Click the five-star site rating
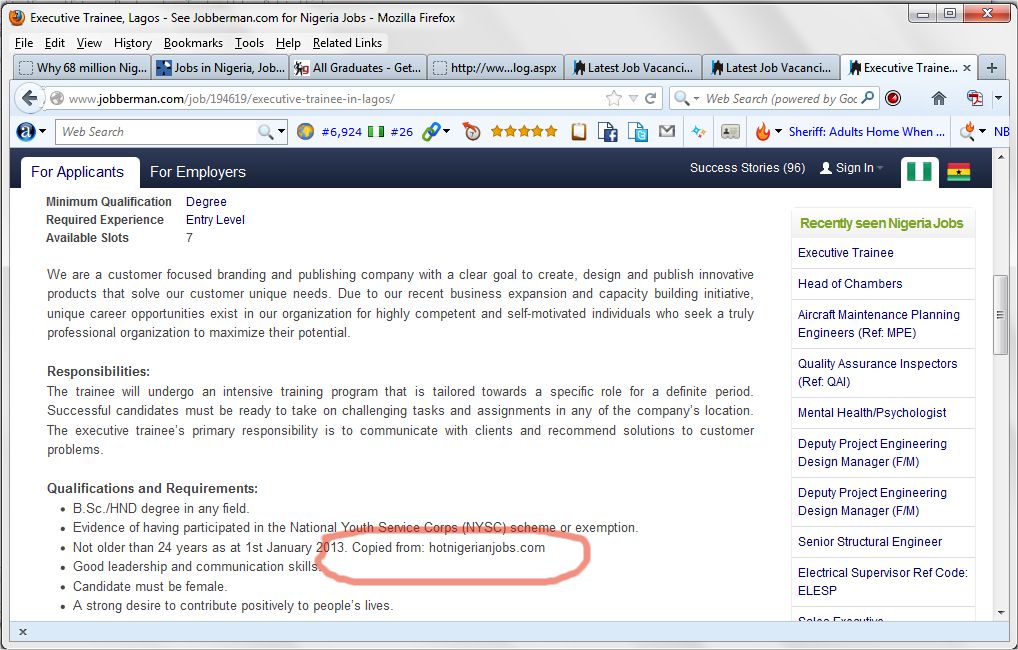The height and width of the screenshot is (650, 1018). click(524, 132)
